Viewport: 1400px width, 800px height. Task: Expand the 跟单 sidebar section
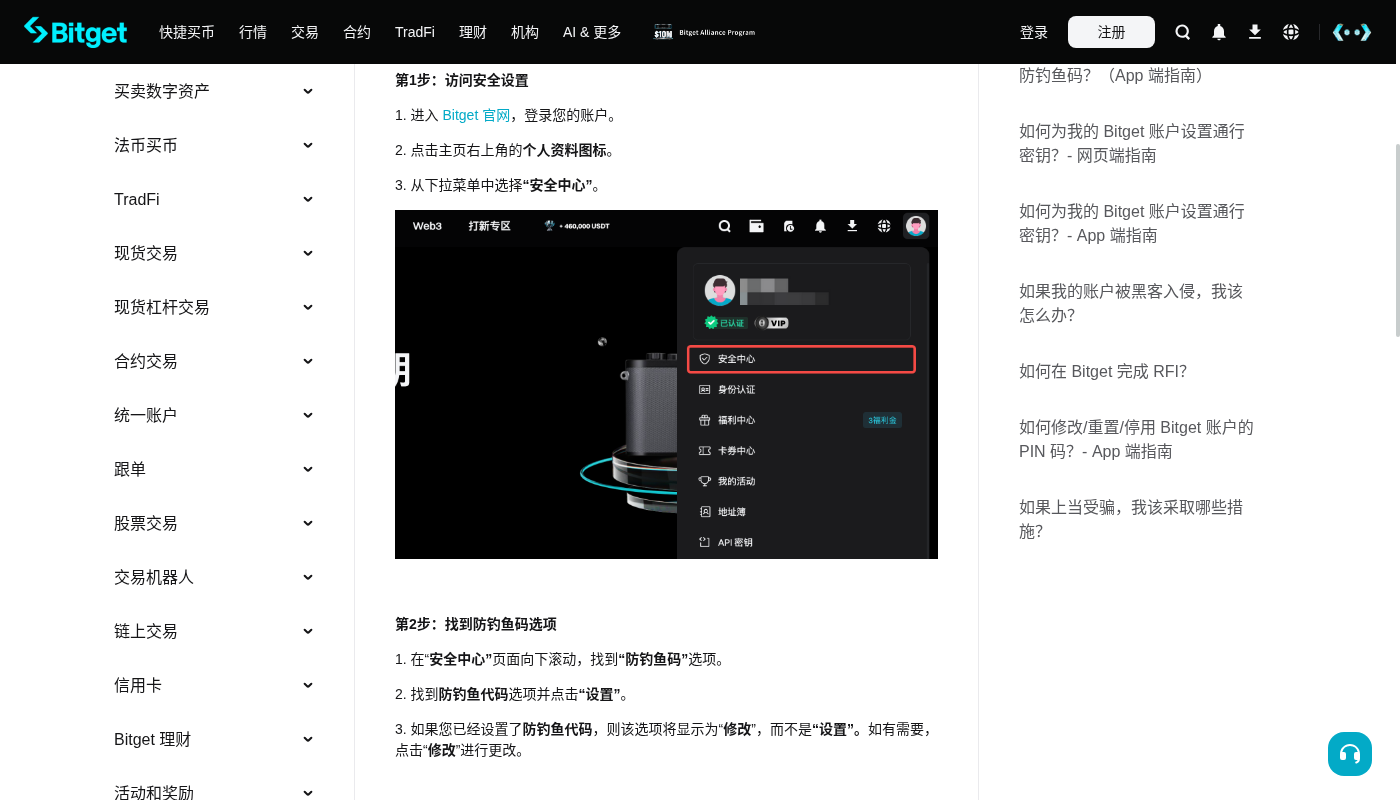click(214, 469)
